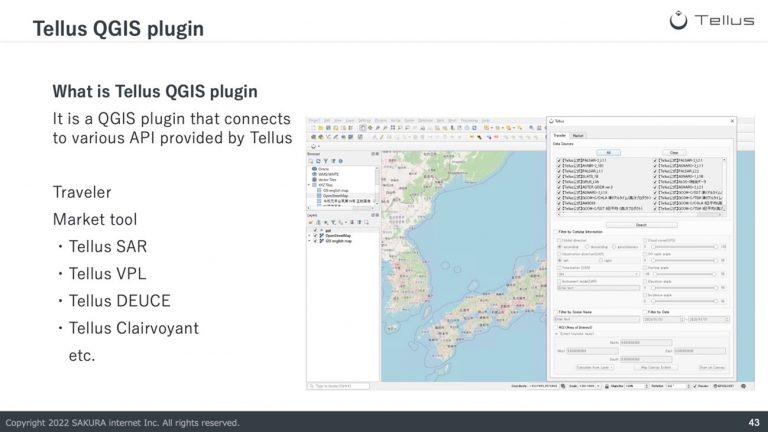Close the Tellus dialog window
Screen dimensions: 768x432
point(732,121)
